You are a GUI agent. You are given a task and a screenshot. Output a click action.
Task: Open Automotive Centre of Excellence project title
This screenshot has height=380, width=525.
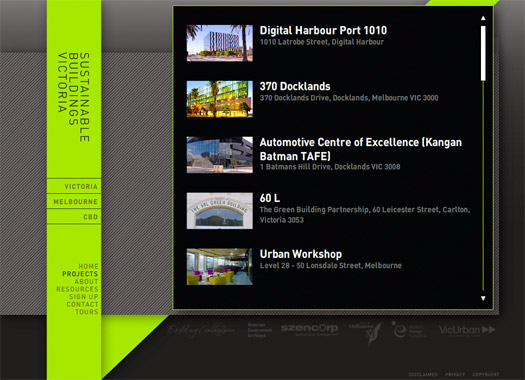[361, 149]
